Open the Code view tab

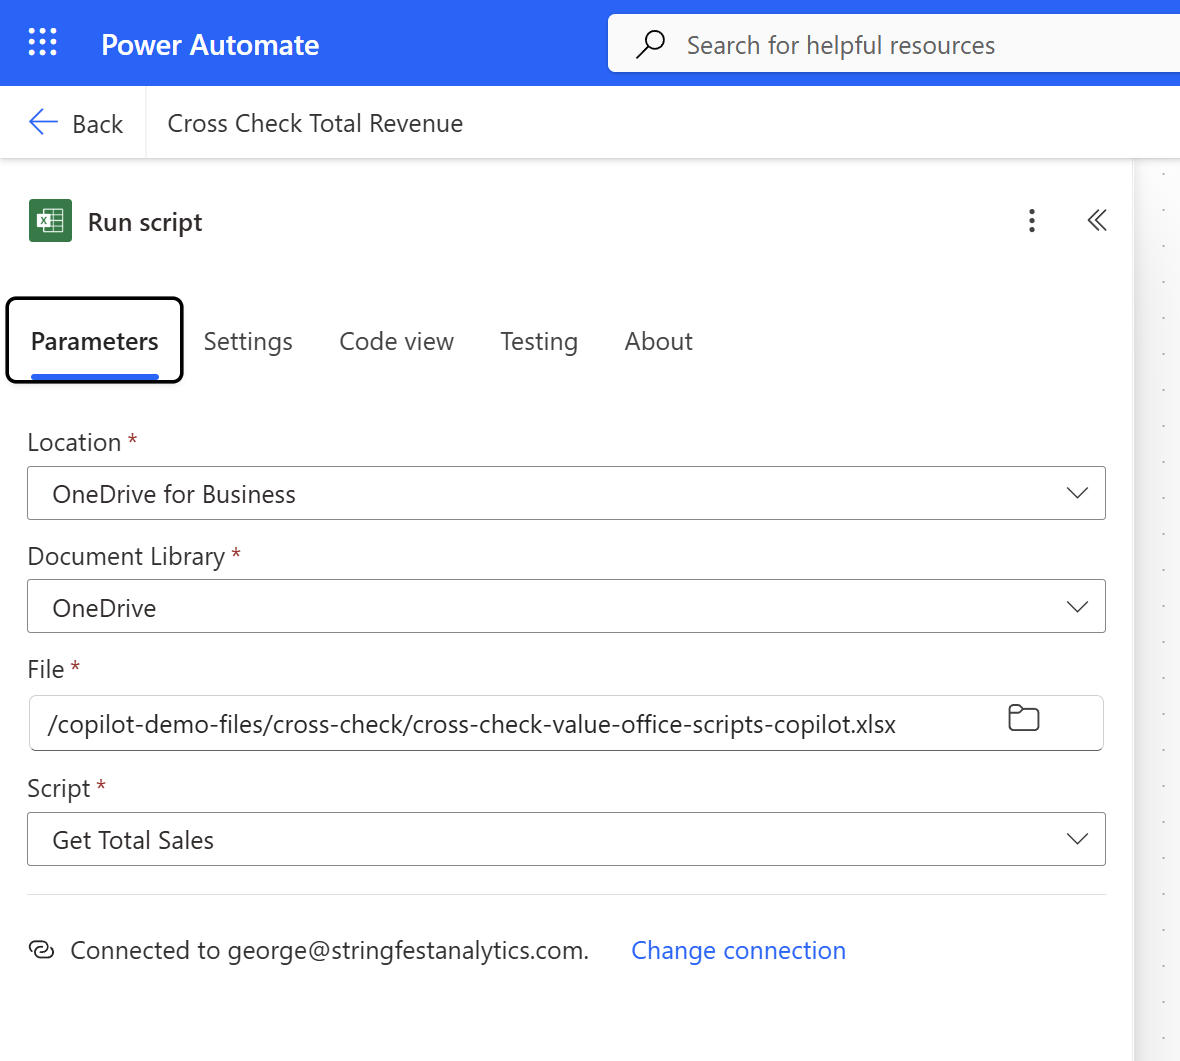tap(396, 341)
